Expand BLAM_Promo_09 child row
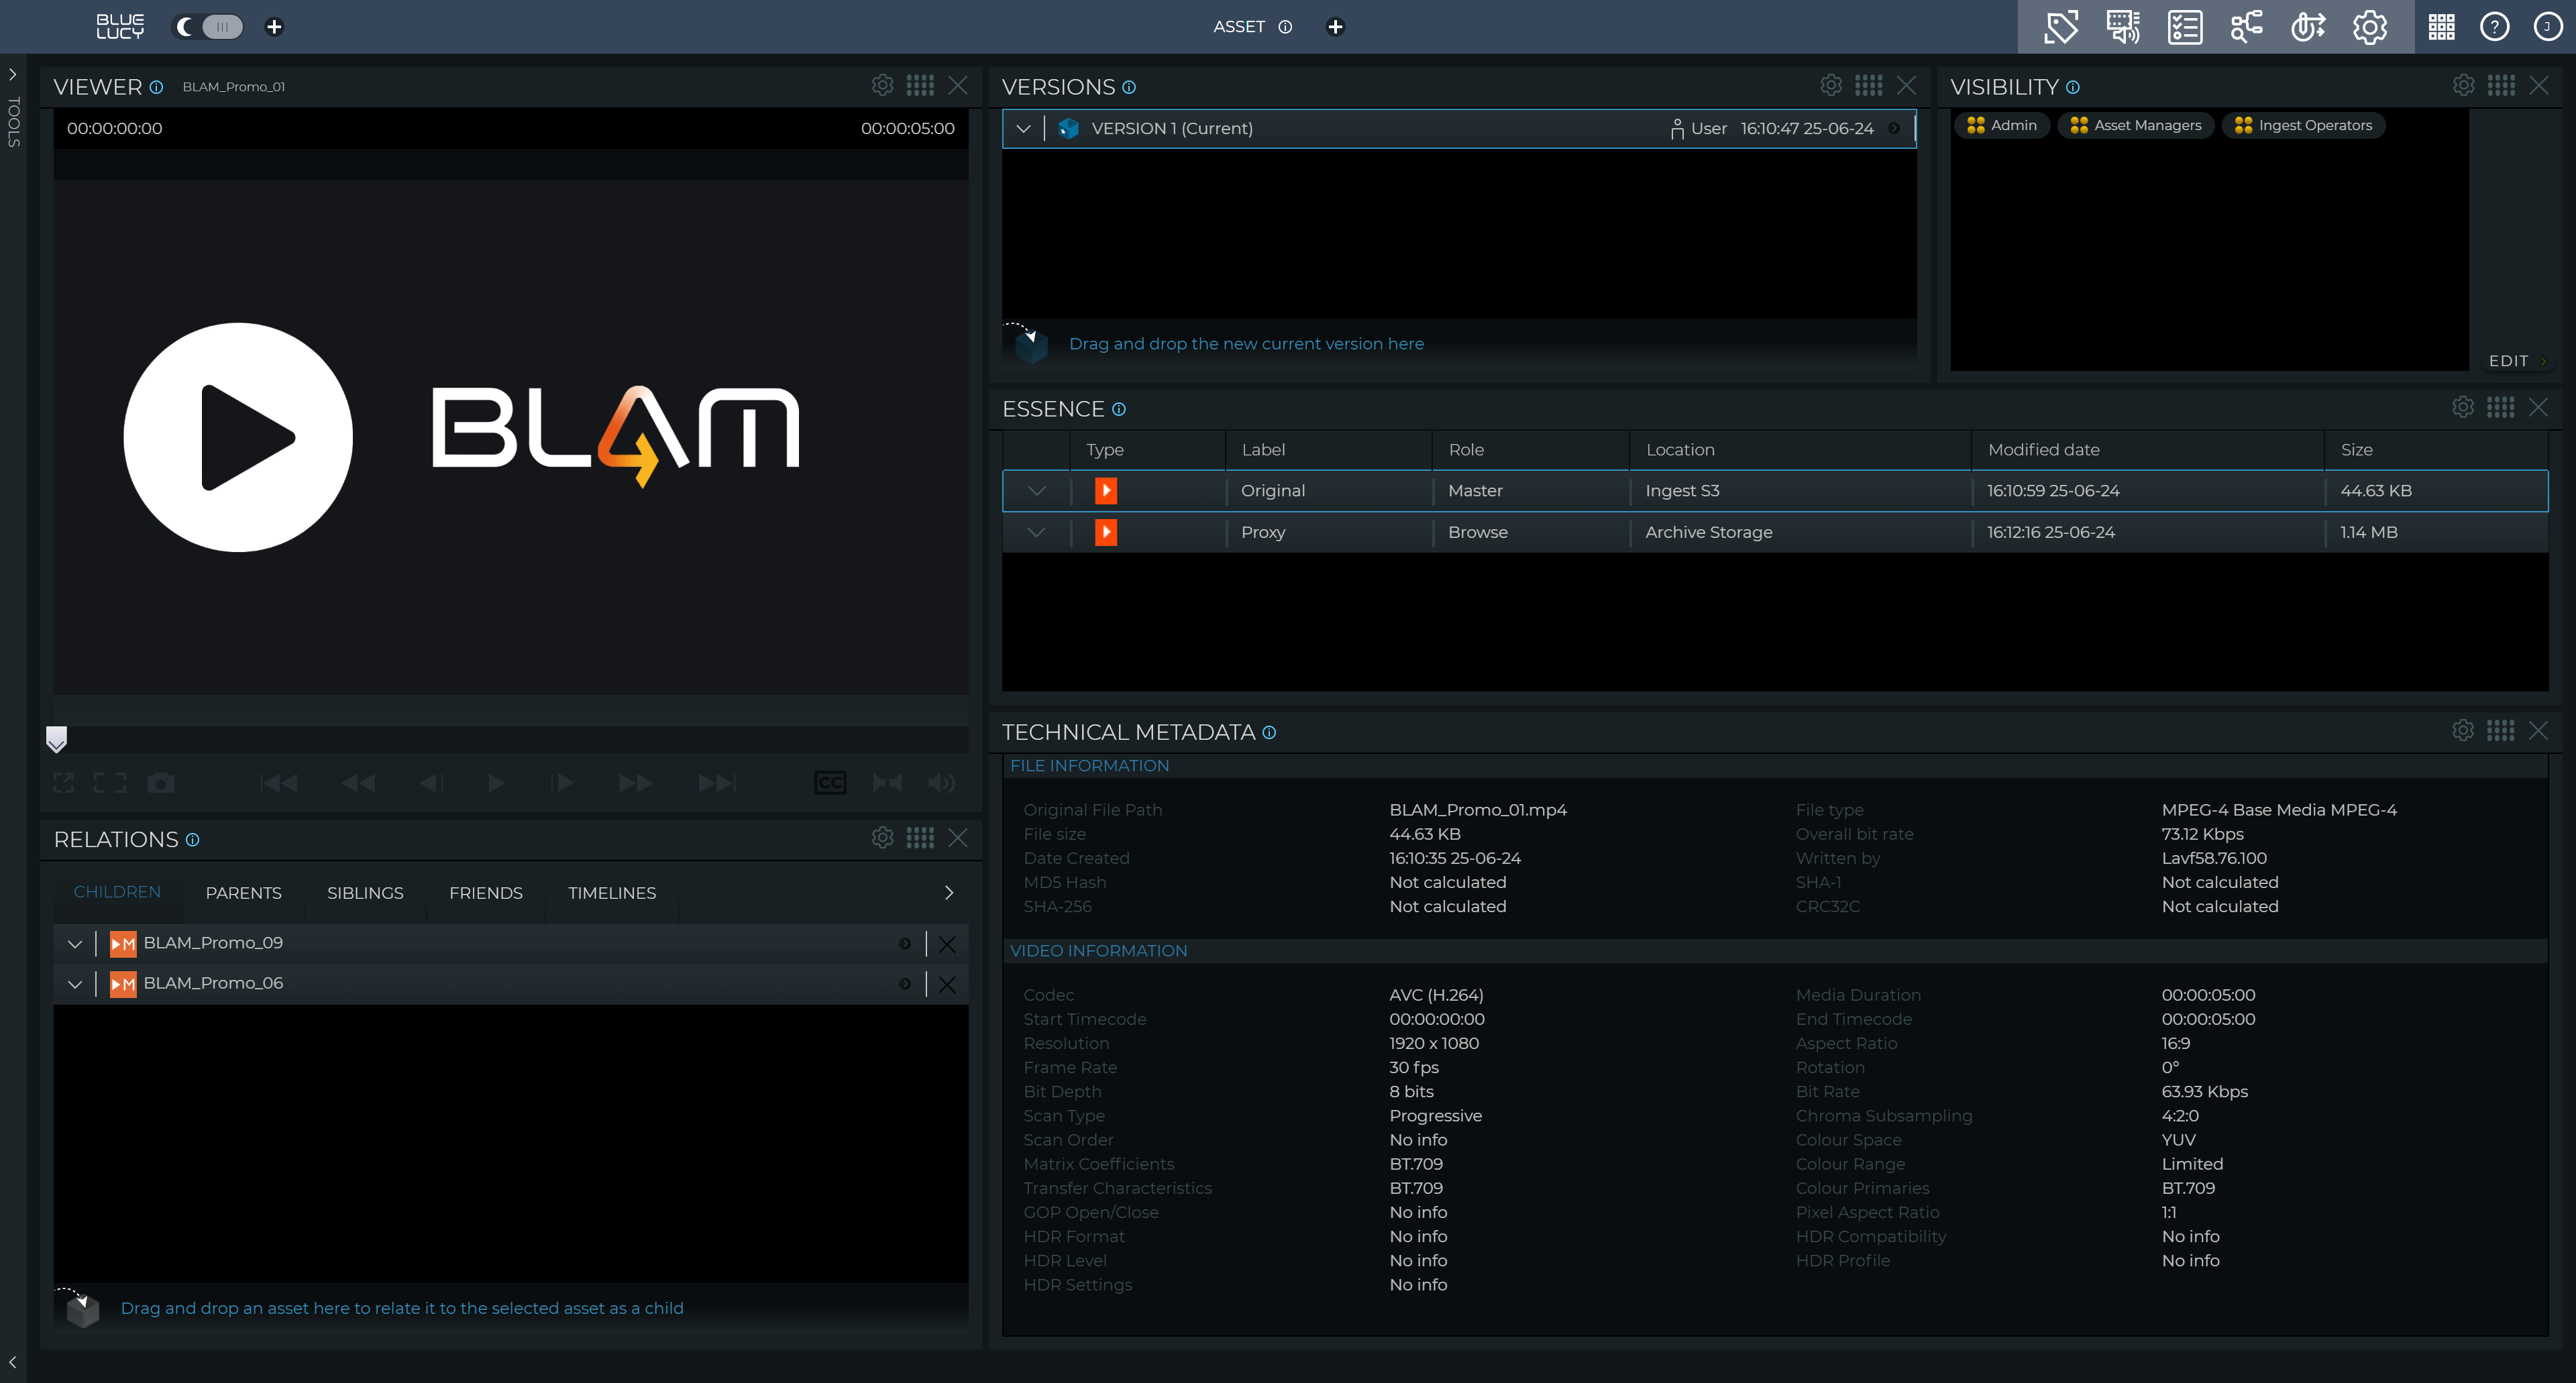This screenshot has height=1383, width=2576. (75, 943)
